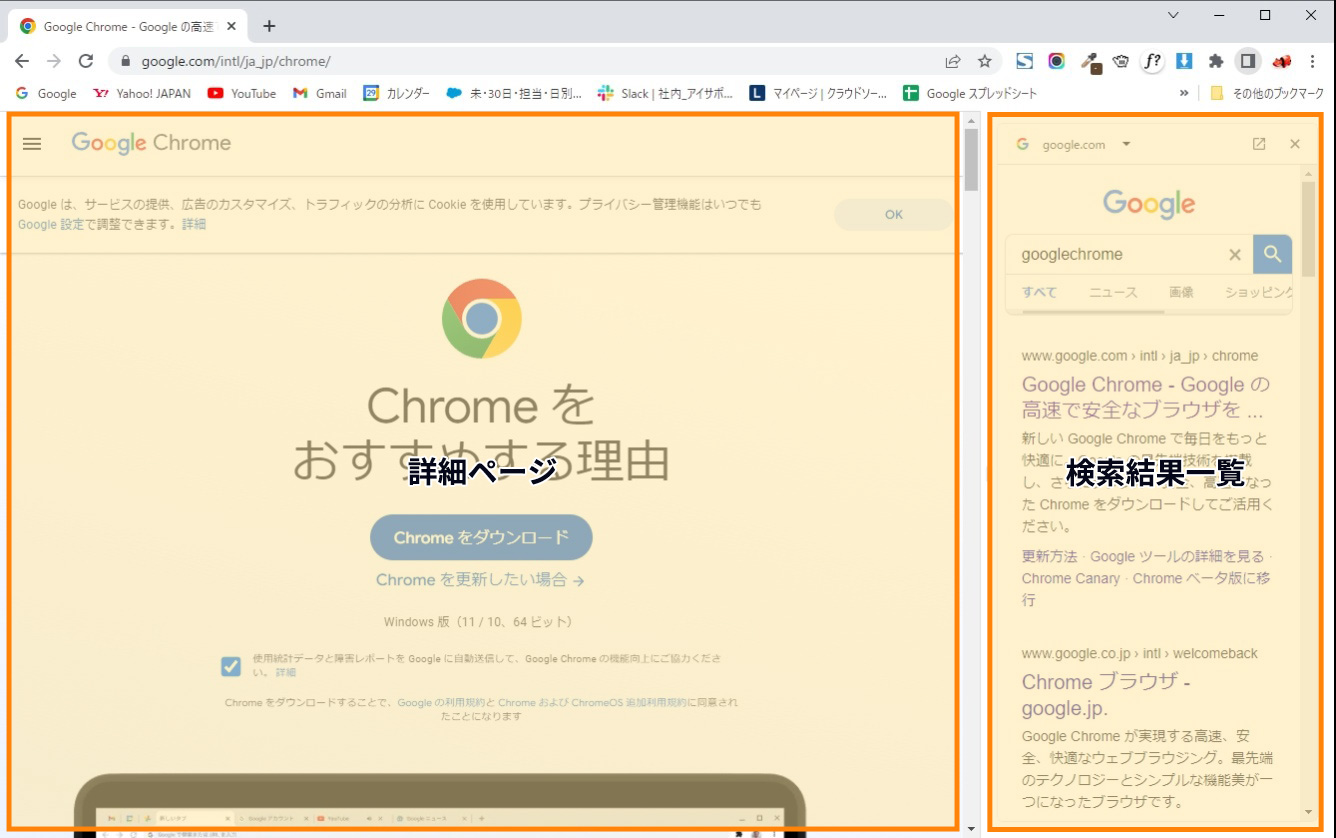Open the カレンダー bookmark
Viewport: 1336px width, 838px height.
pos(397,93)
